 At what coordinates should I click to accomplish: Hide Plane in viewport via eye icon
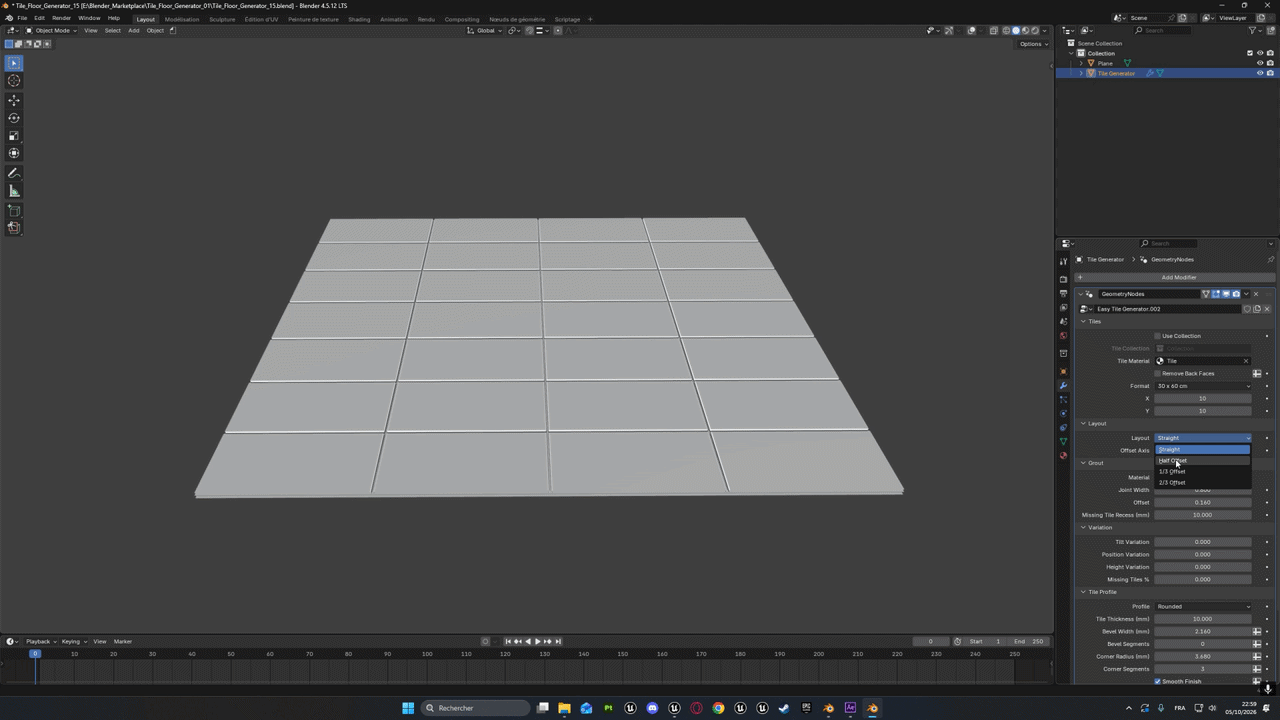click(x=1259, y=63)
